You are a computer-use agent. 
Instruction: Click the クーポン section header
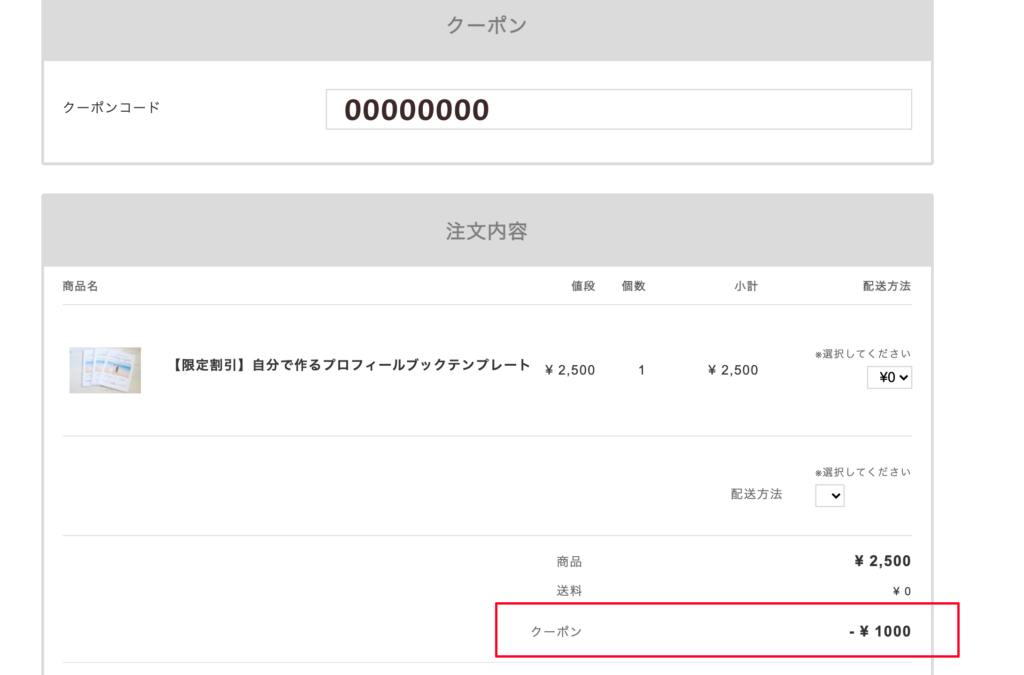coord(486,26)
